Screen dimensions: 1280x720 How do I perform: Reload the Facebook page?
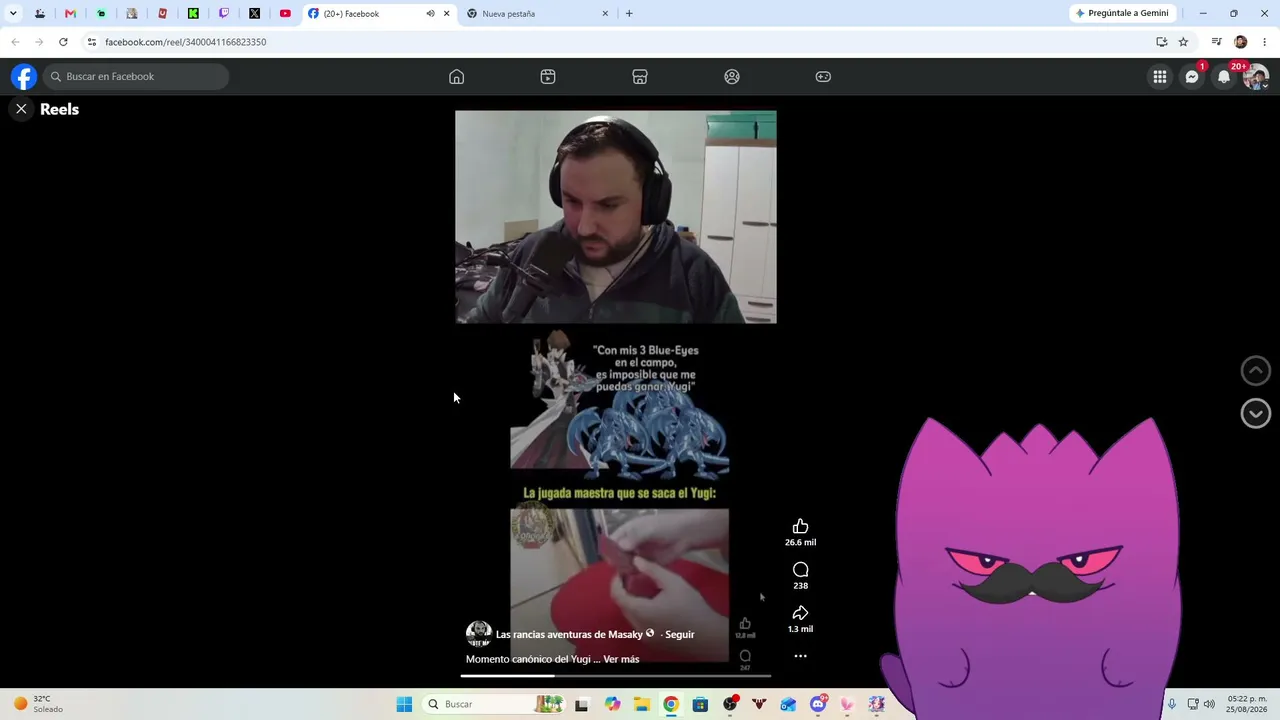(63, 42)
